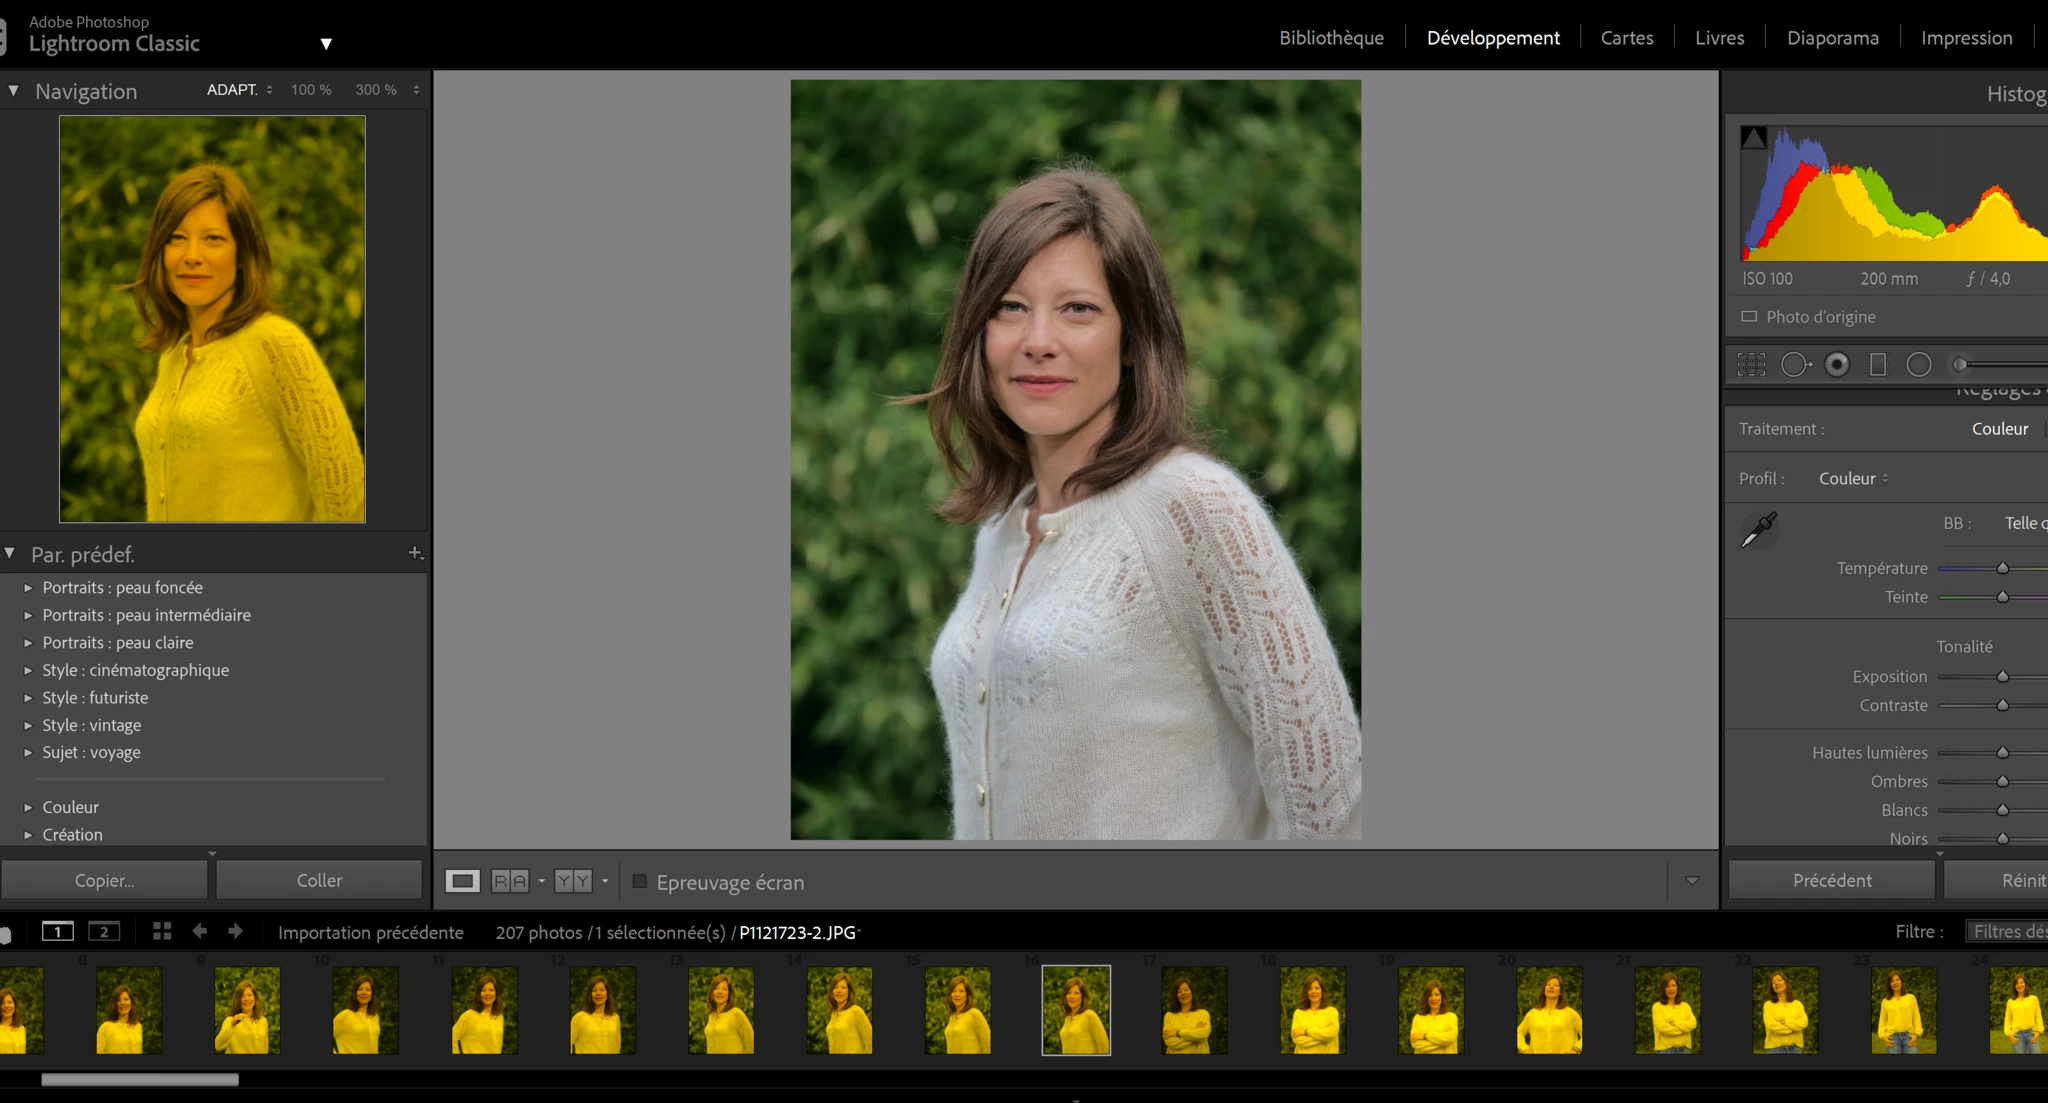Select the Radial filter tool
This screenshot has height=1103, width=2048.
[x=1918, y=365]
